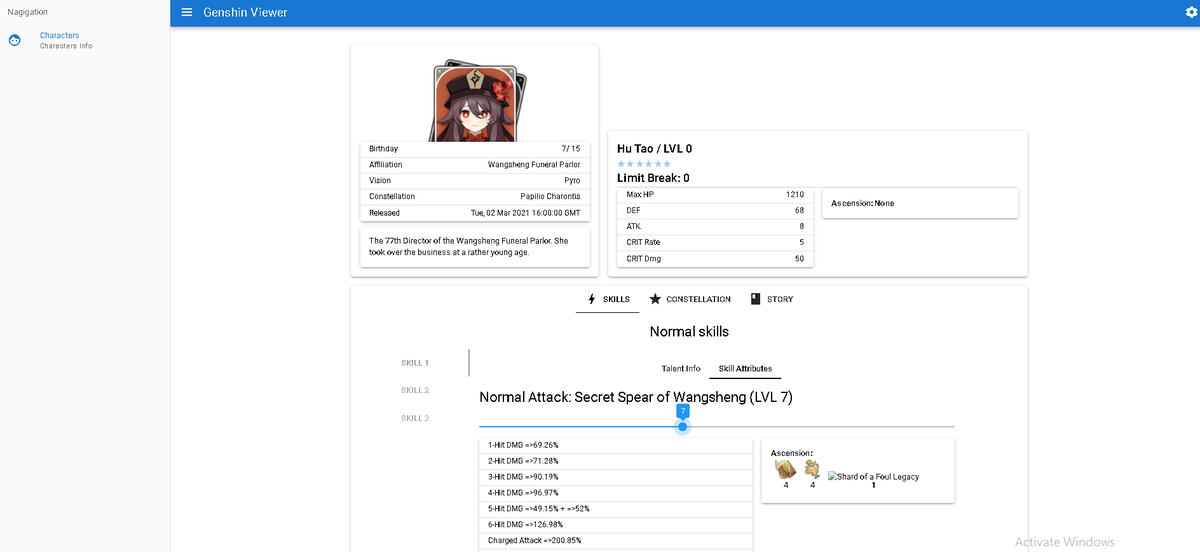Viewport: 1200px width, 552px height.
Task: Click the DEF 68 stat row
Action: [715, 210]
